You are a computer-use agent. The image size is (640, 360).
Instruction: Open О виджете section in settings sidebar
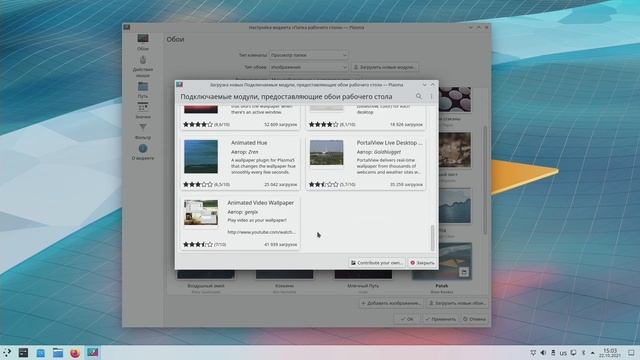pyautogui.click(x=143, y=152)
